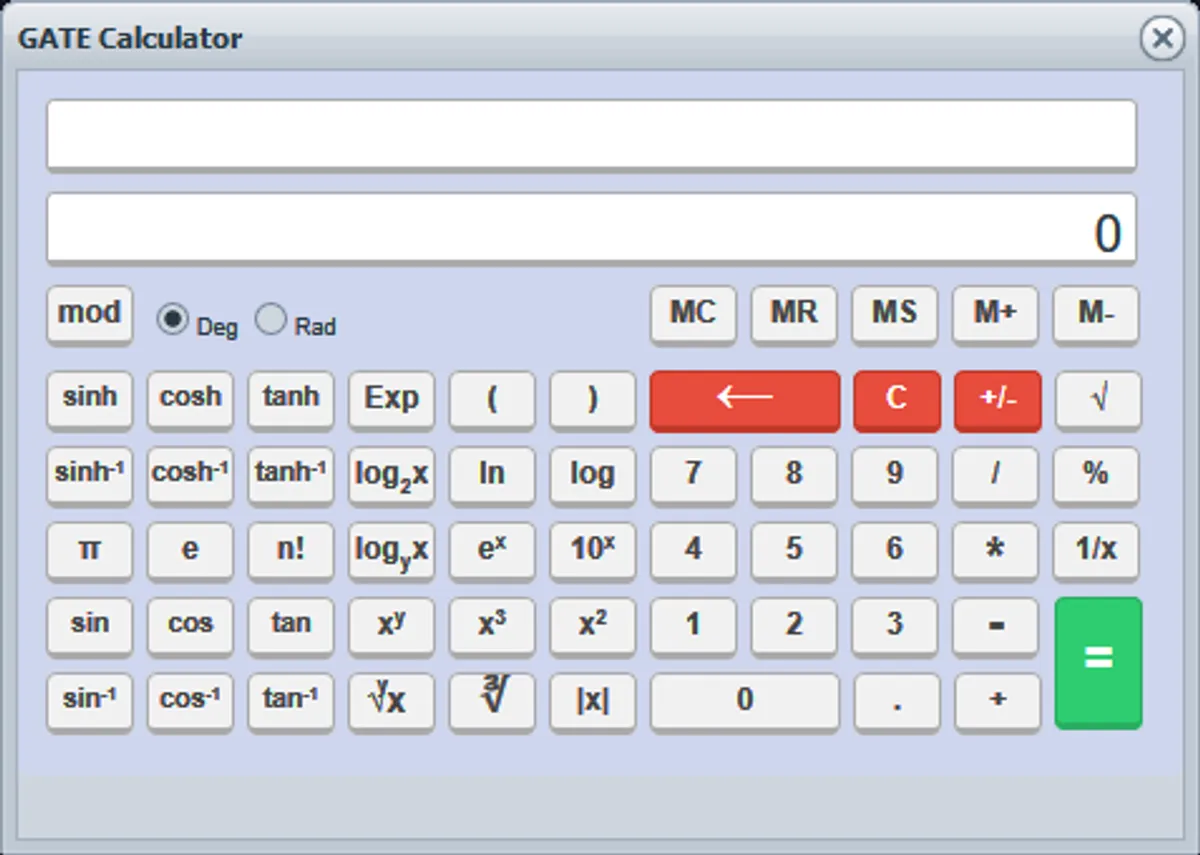Viewport: 1200px width, 855px height.
Task: Click the M+ memory add button
Action: [996, 315]
